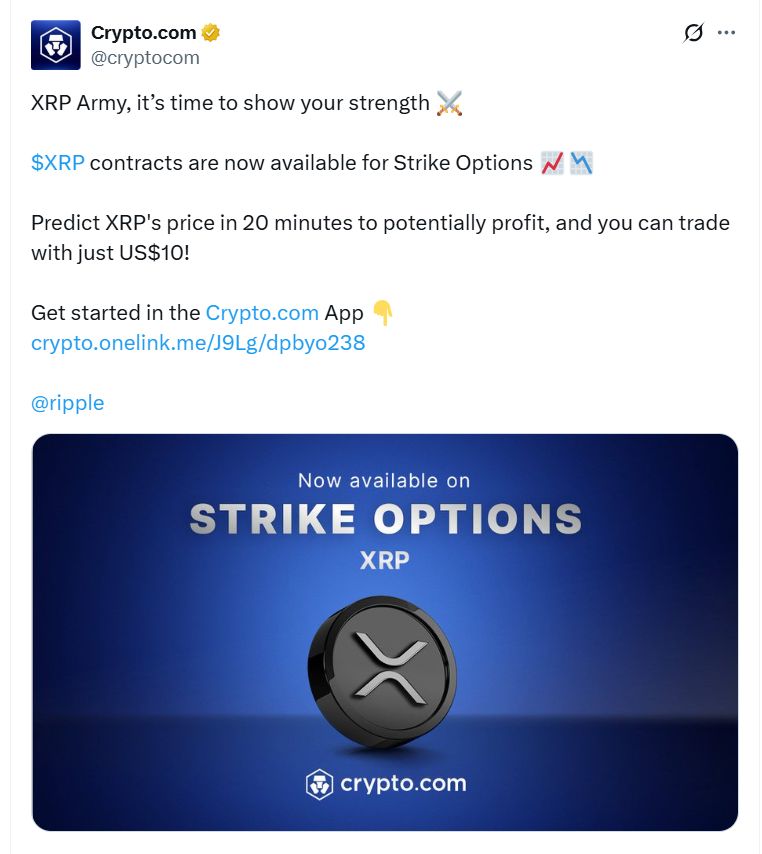
Task: Click the Grok slashed-circle icon
Action: pos(693,33)
